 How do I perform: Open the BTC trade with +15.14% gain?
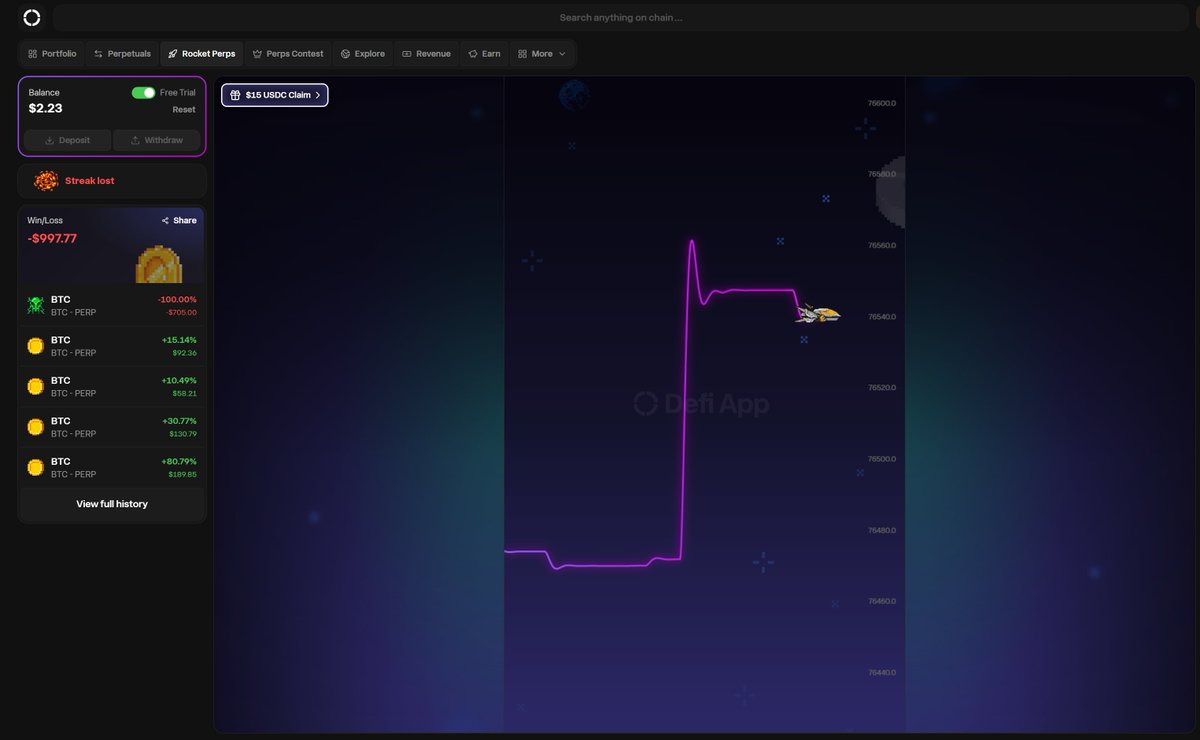pyautogui.click(x=112, y=346)
